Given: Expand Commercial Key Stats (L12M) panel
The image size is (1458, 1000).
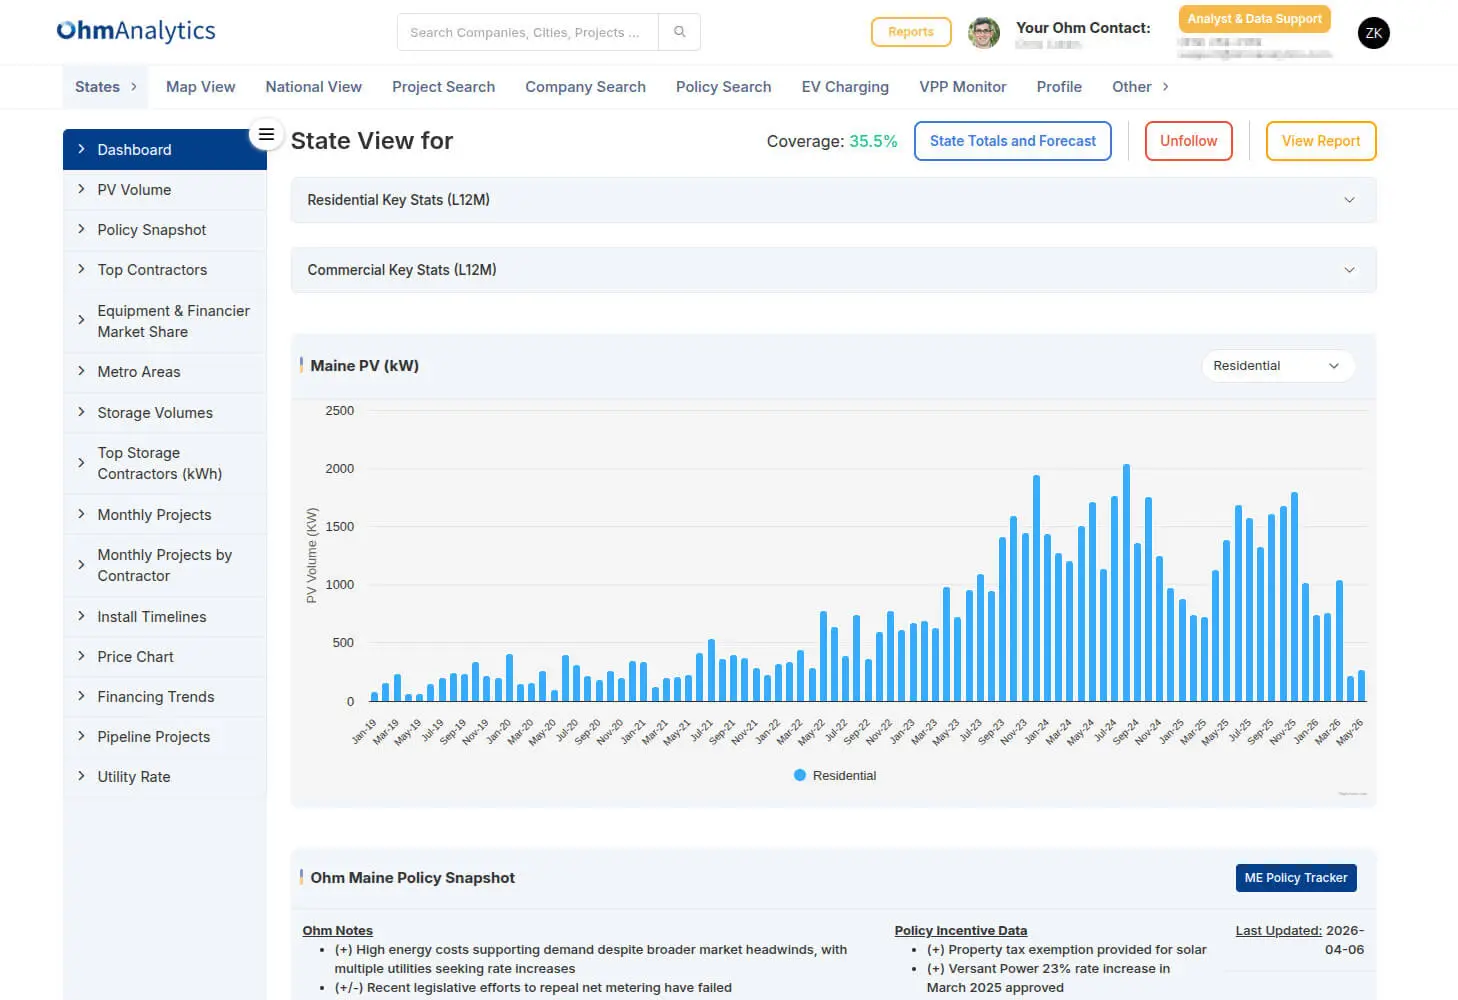Looking at the screenshot, I should click(833, 270).
